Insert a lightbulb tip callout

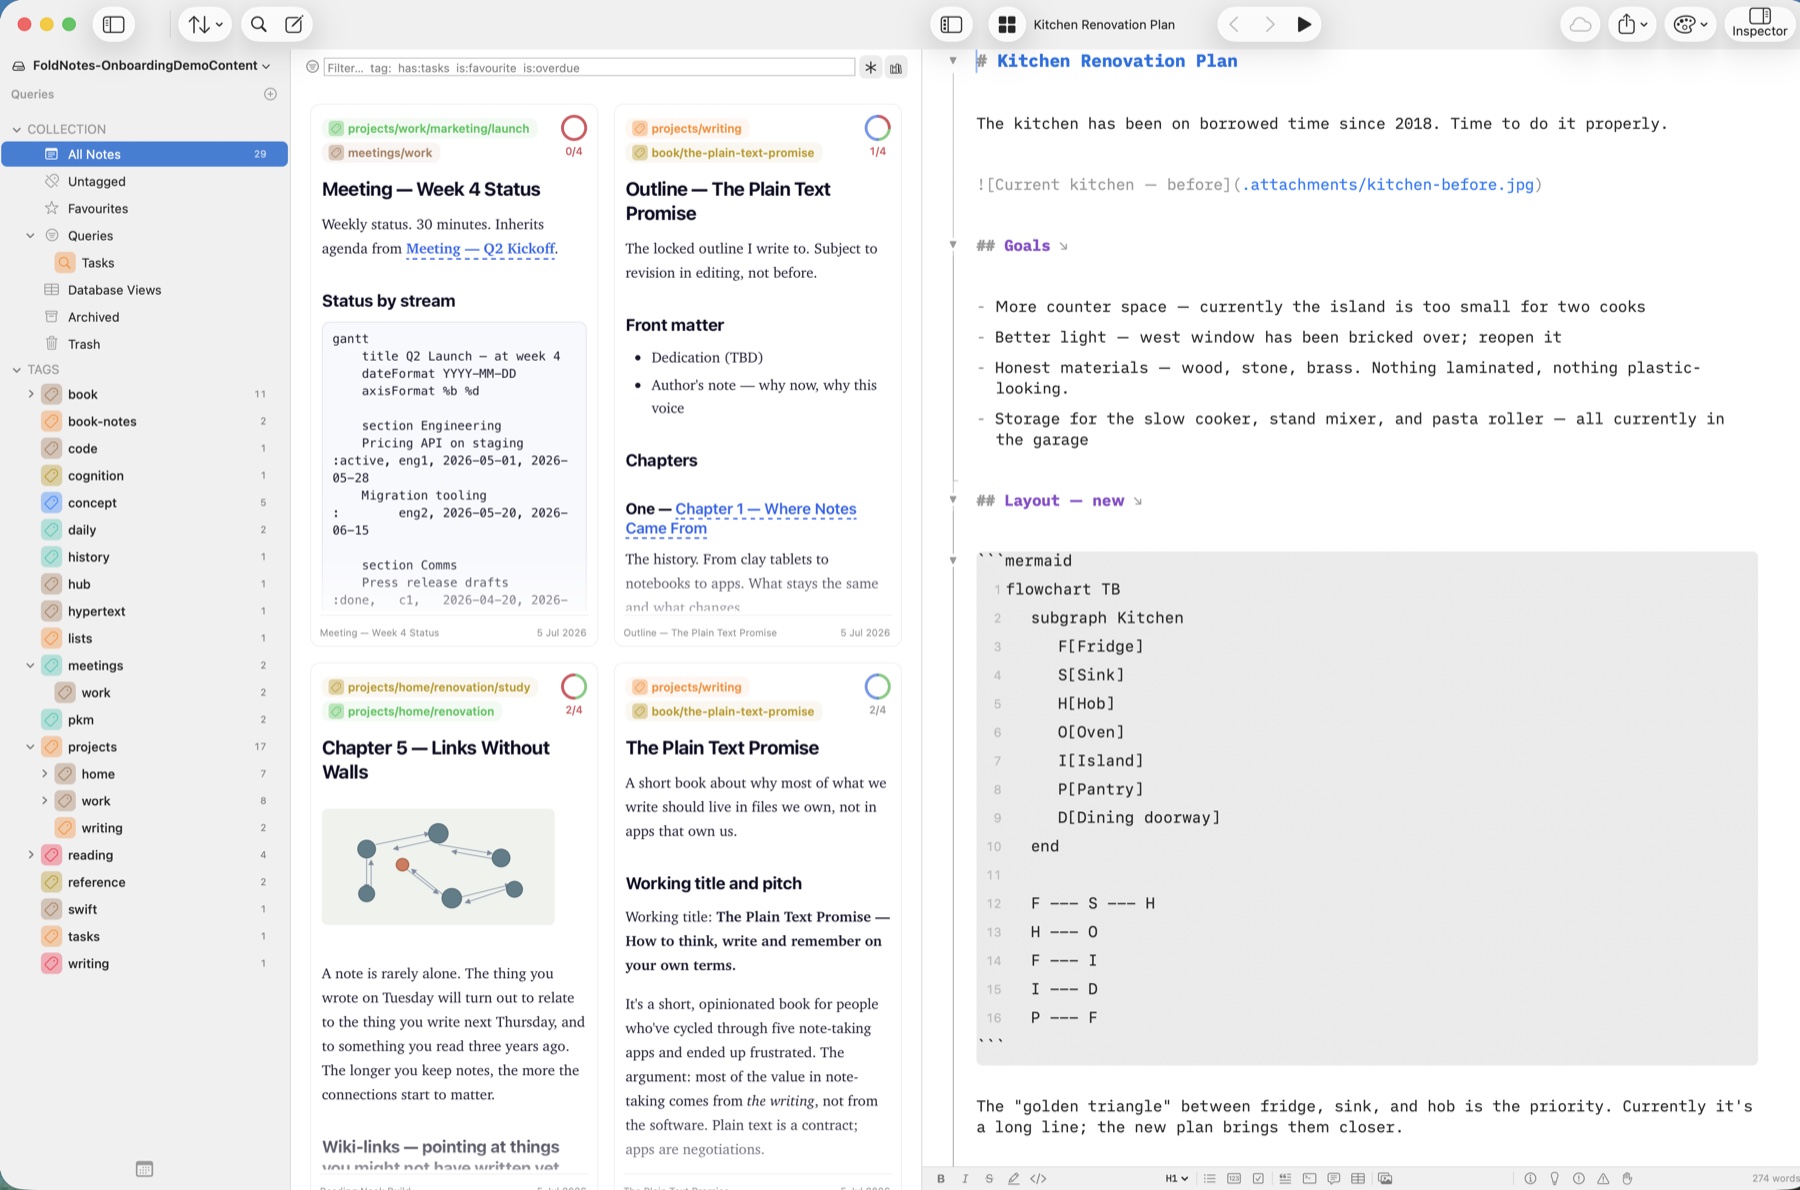click(1554, 1178)
